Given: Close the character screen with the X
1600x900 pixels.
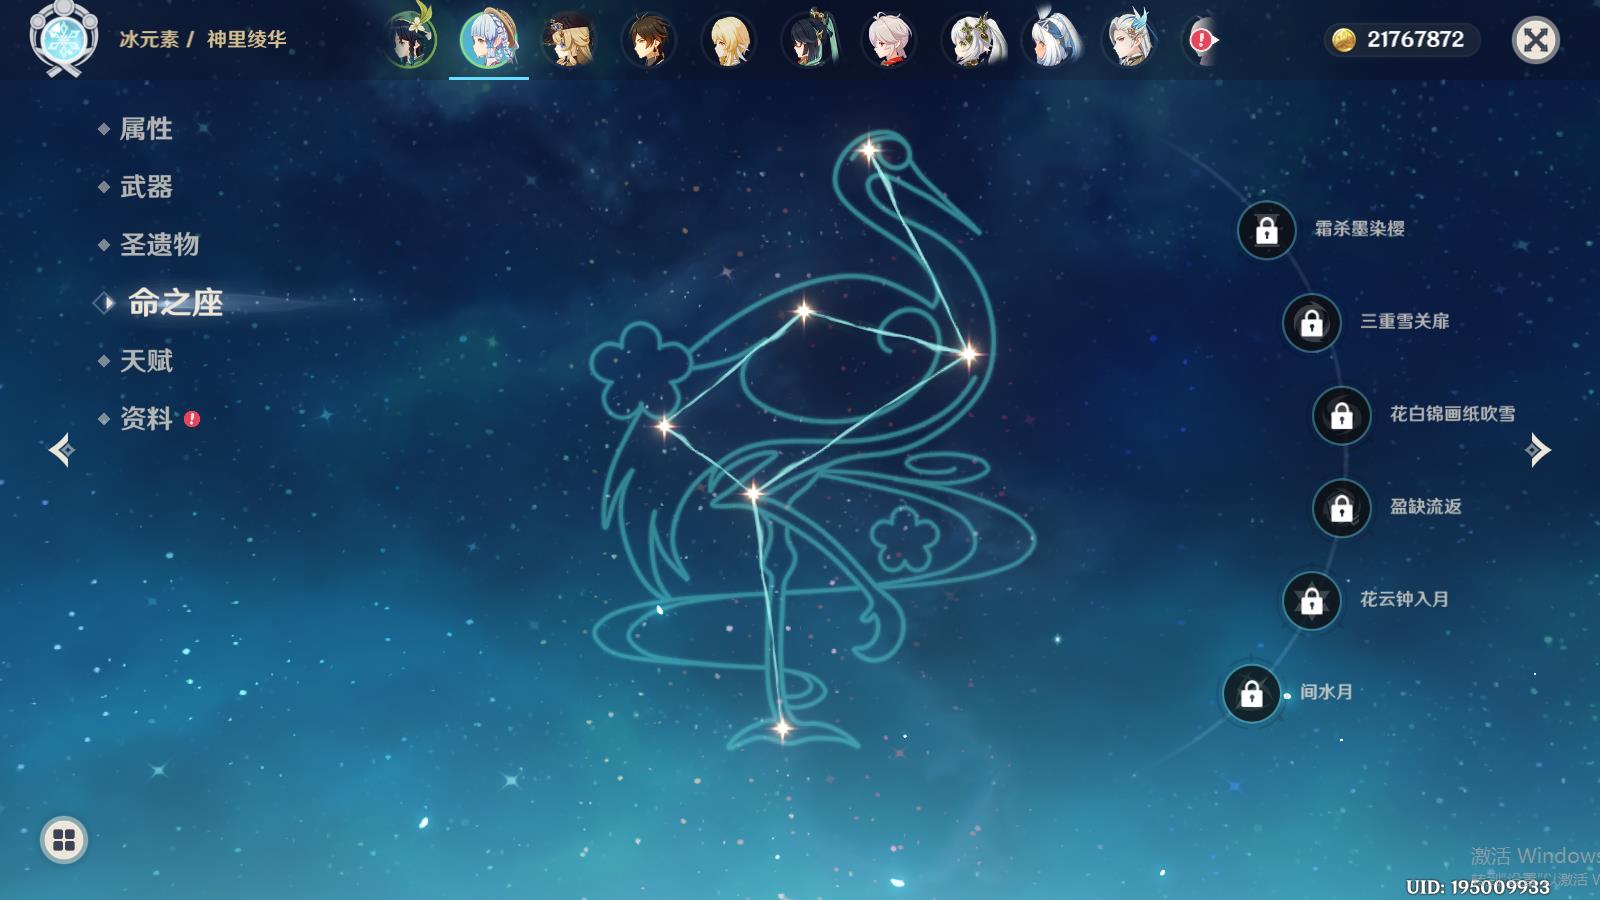Looking at the screenshot, I should coord(1536,40).
